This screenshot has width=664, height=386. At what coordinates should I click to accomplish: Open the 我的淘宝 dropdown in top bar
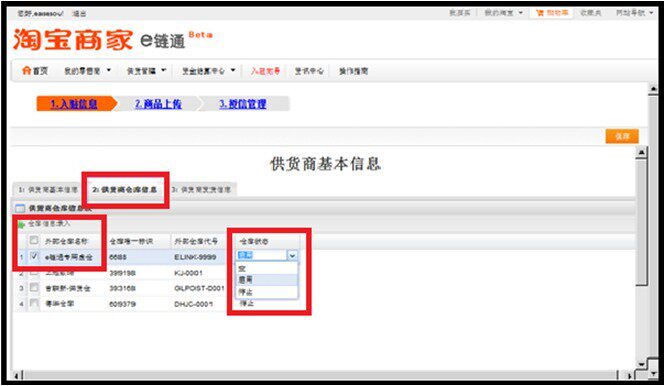[520, 13]
